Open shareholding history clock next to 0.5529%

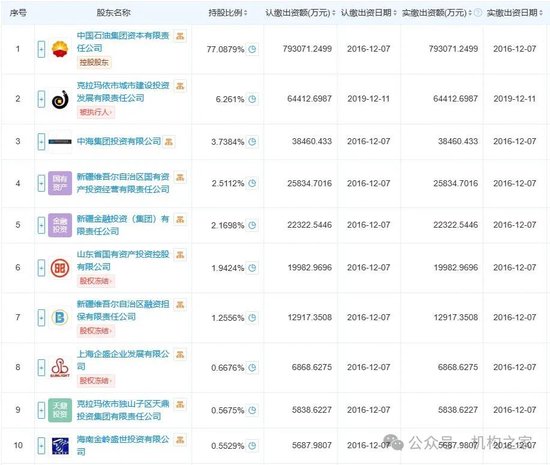point(252,446)
